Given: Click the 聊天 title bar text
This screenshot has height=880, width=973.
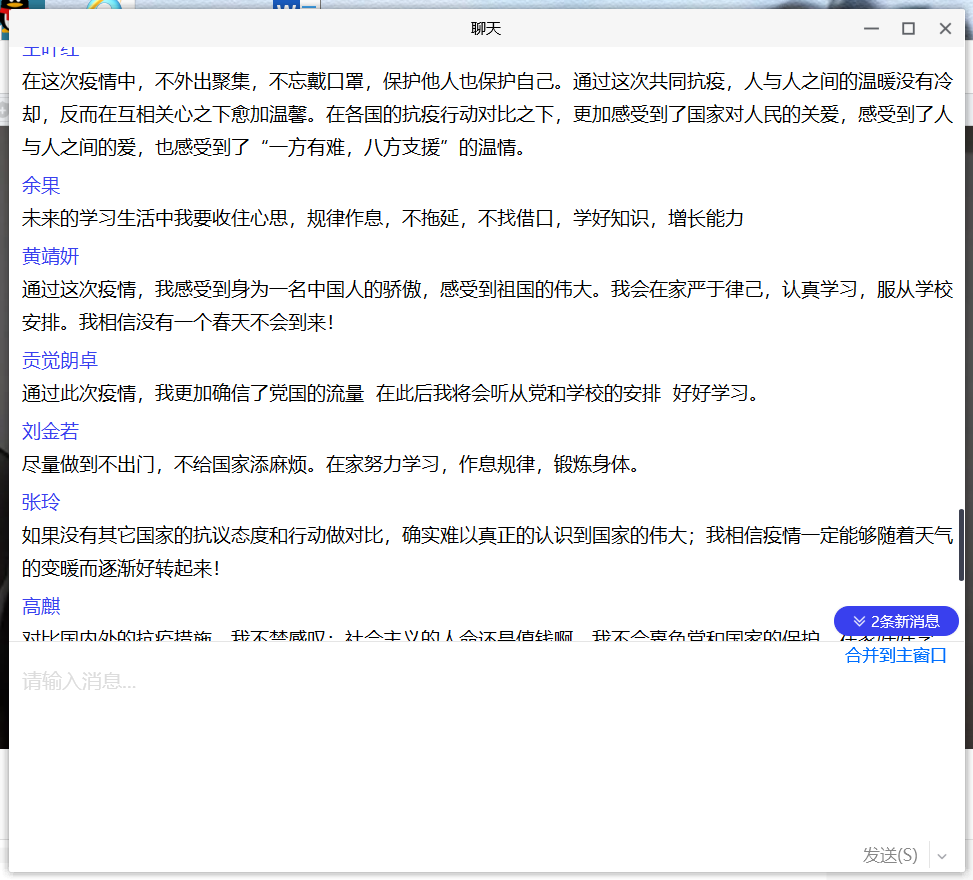Looking at the screenshot, I should coord(486,29).
